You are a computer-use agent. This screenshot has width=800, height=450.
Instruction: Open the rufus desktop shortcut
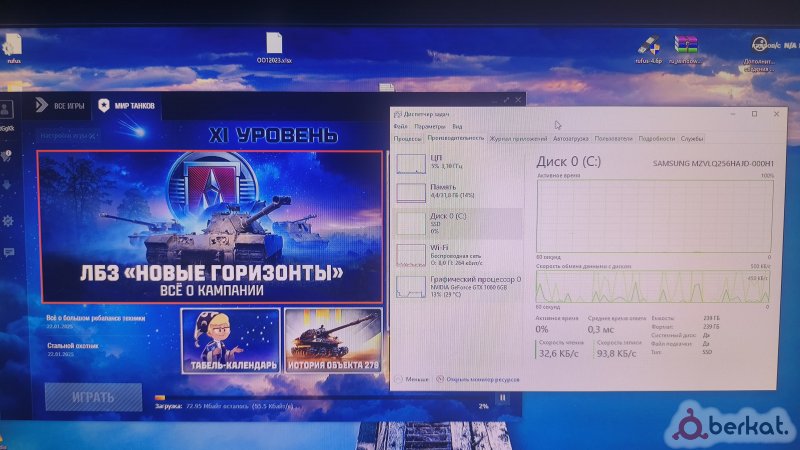[13, 48]
